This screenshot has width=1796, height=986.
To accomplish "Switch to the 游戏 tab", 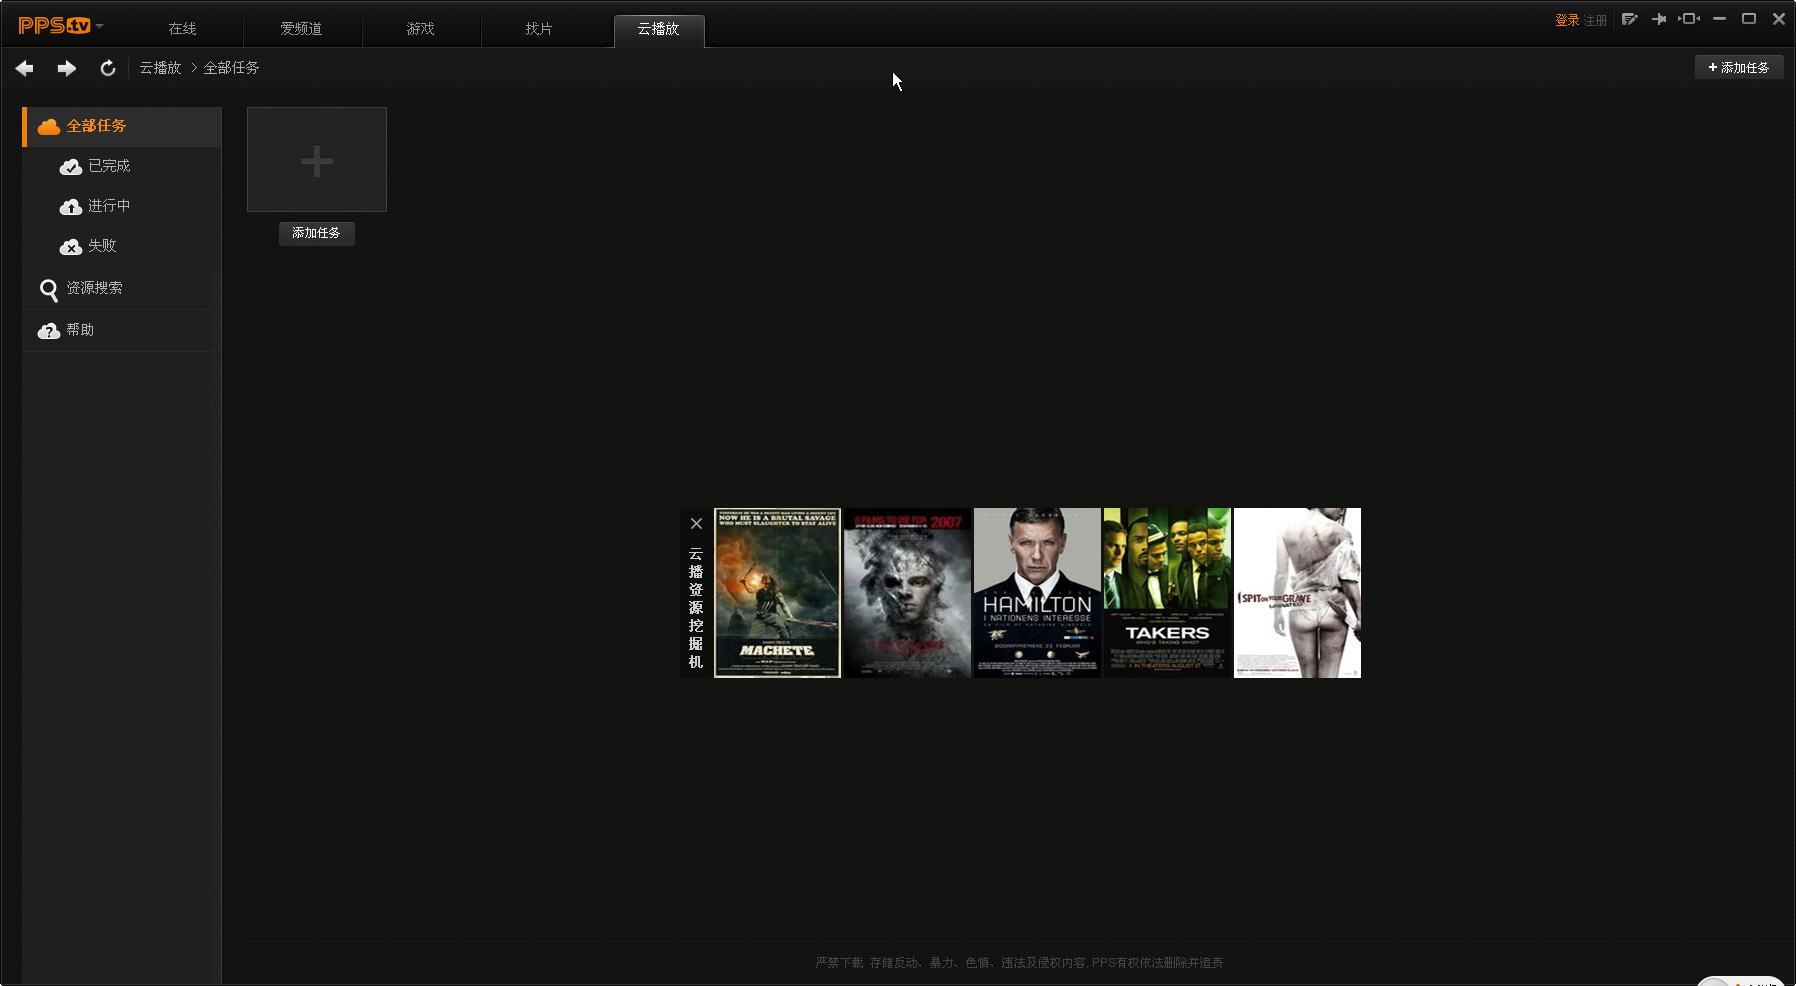I will point(420,29).
